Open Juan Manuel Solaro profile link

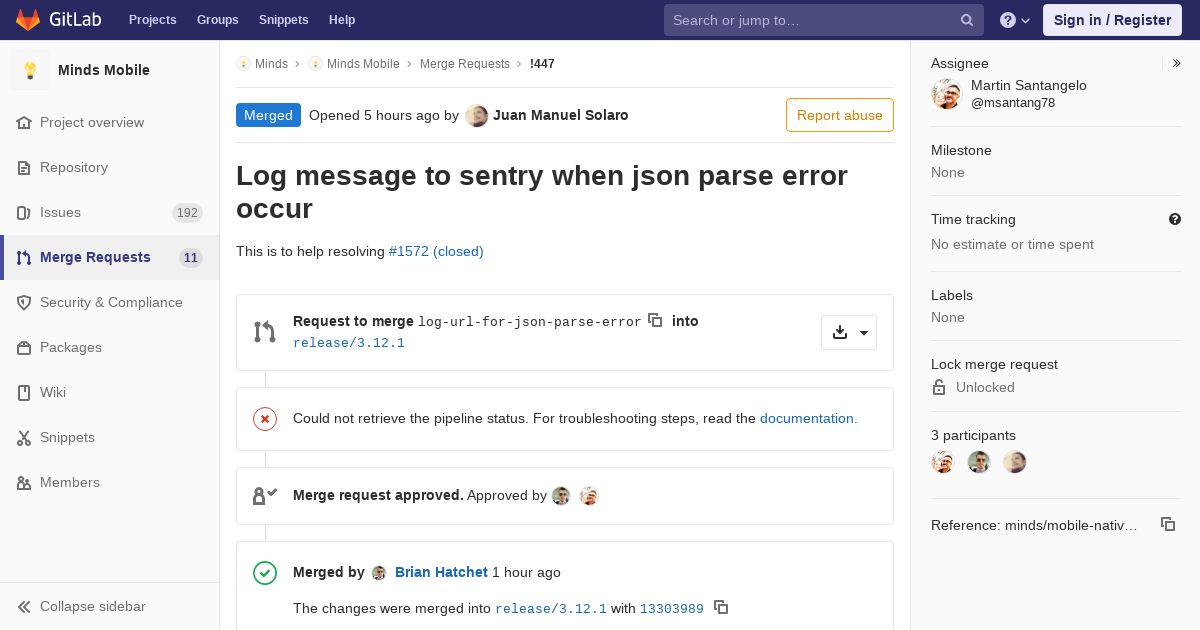point(561,115)
